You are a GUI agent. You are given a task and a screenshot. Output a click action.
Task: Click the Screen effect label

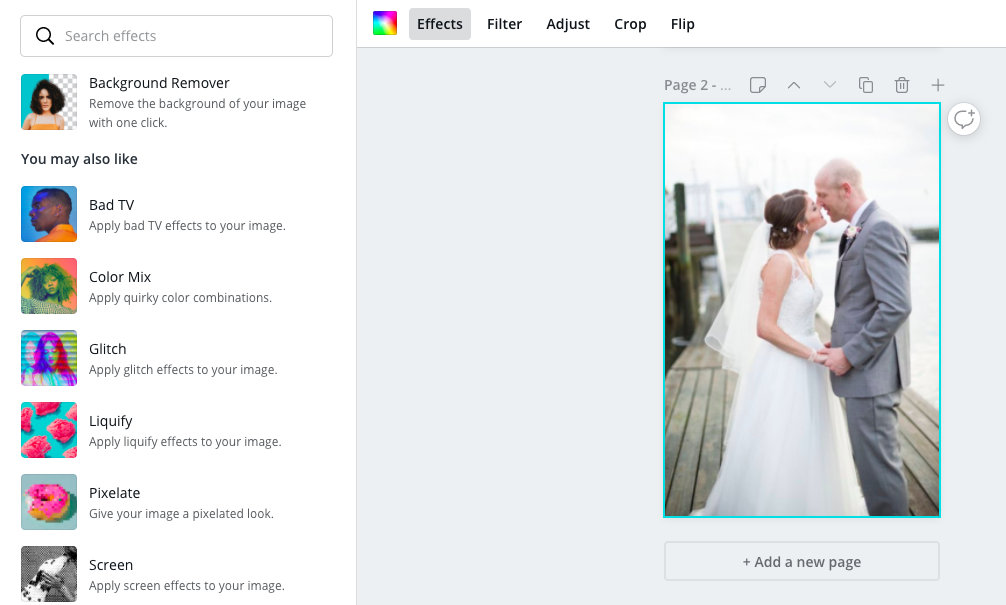click(x=111, y=565)
